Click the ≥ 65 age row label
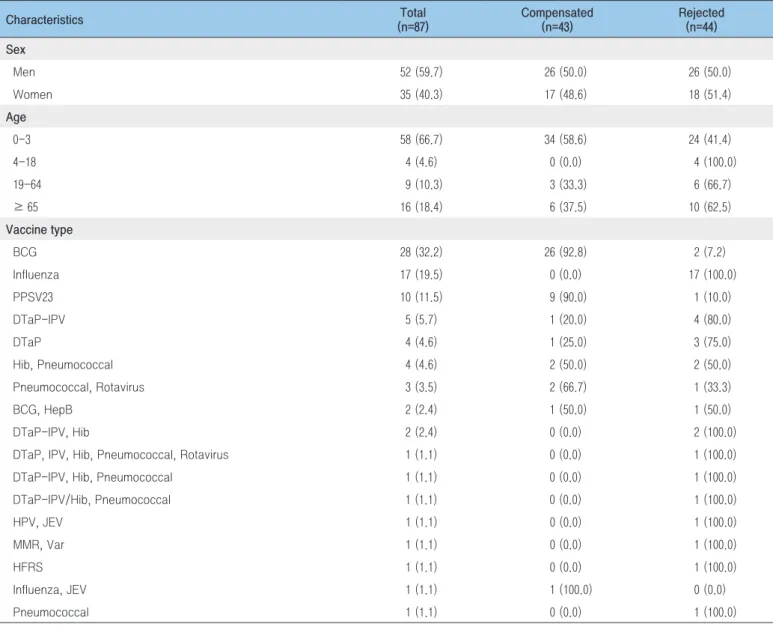The image size is (773, 627). pyautogui.click(x=26, y=207)
